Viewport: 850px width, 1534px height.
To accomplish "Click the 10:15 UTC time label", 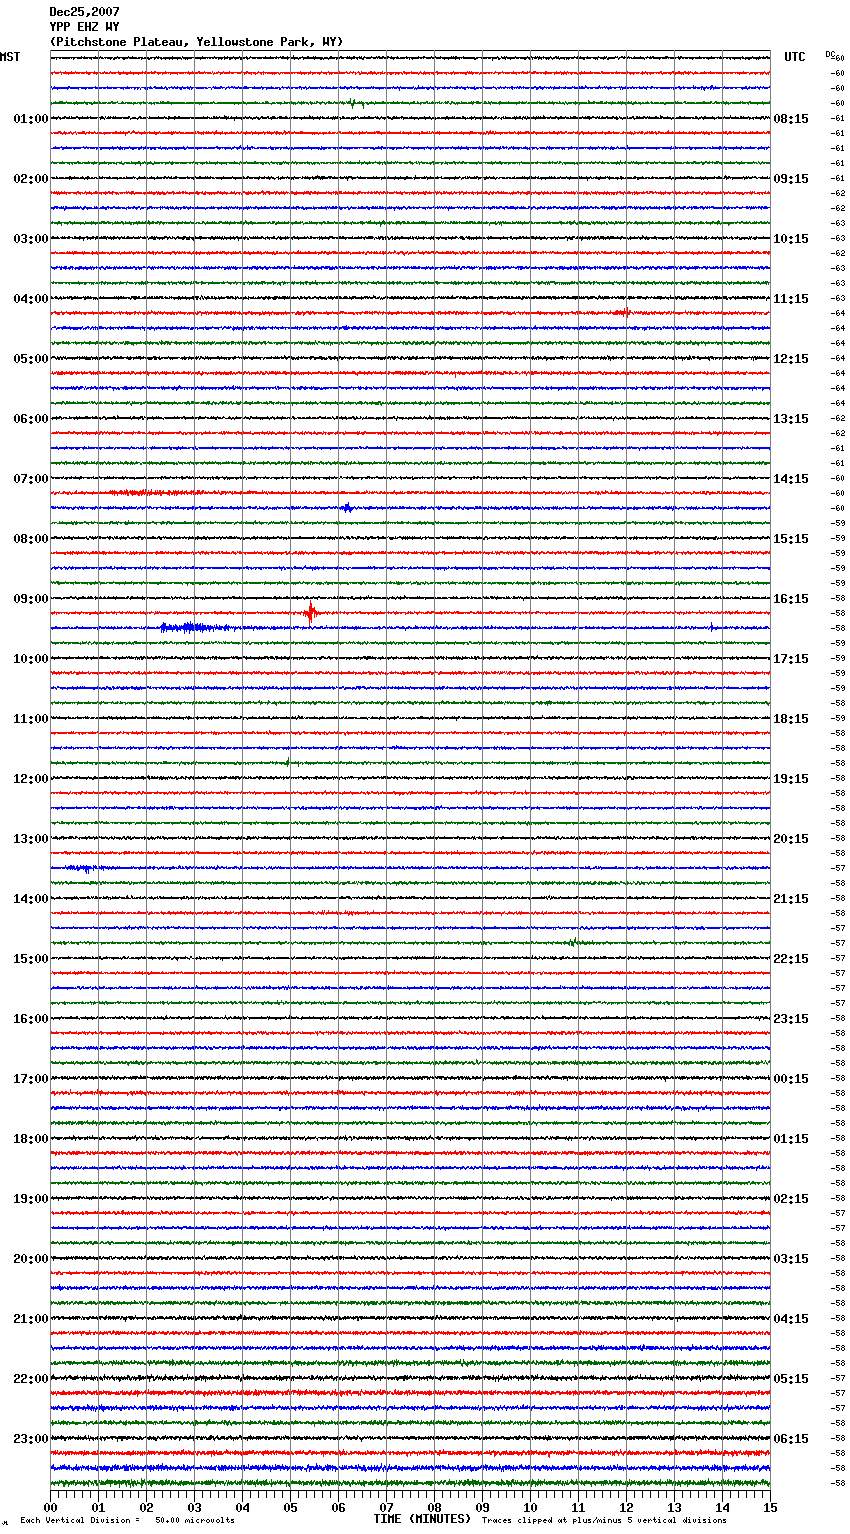I will coord(791,239).
